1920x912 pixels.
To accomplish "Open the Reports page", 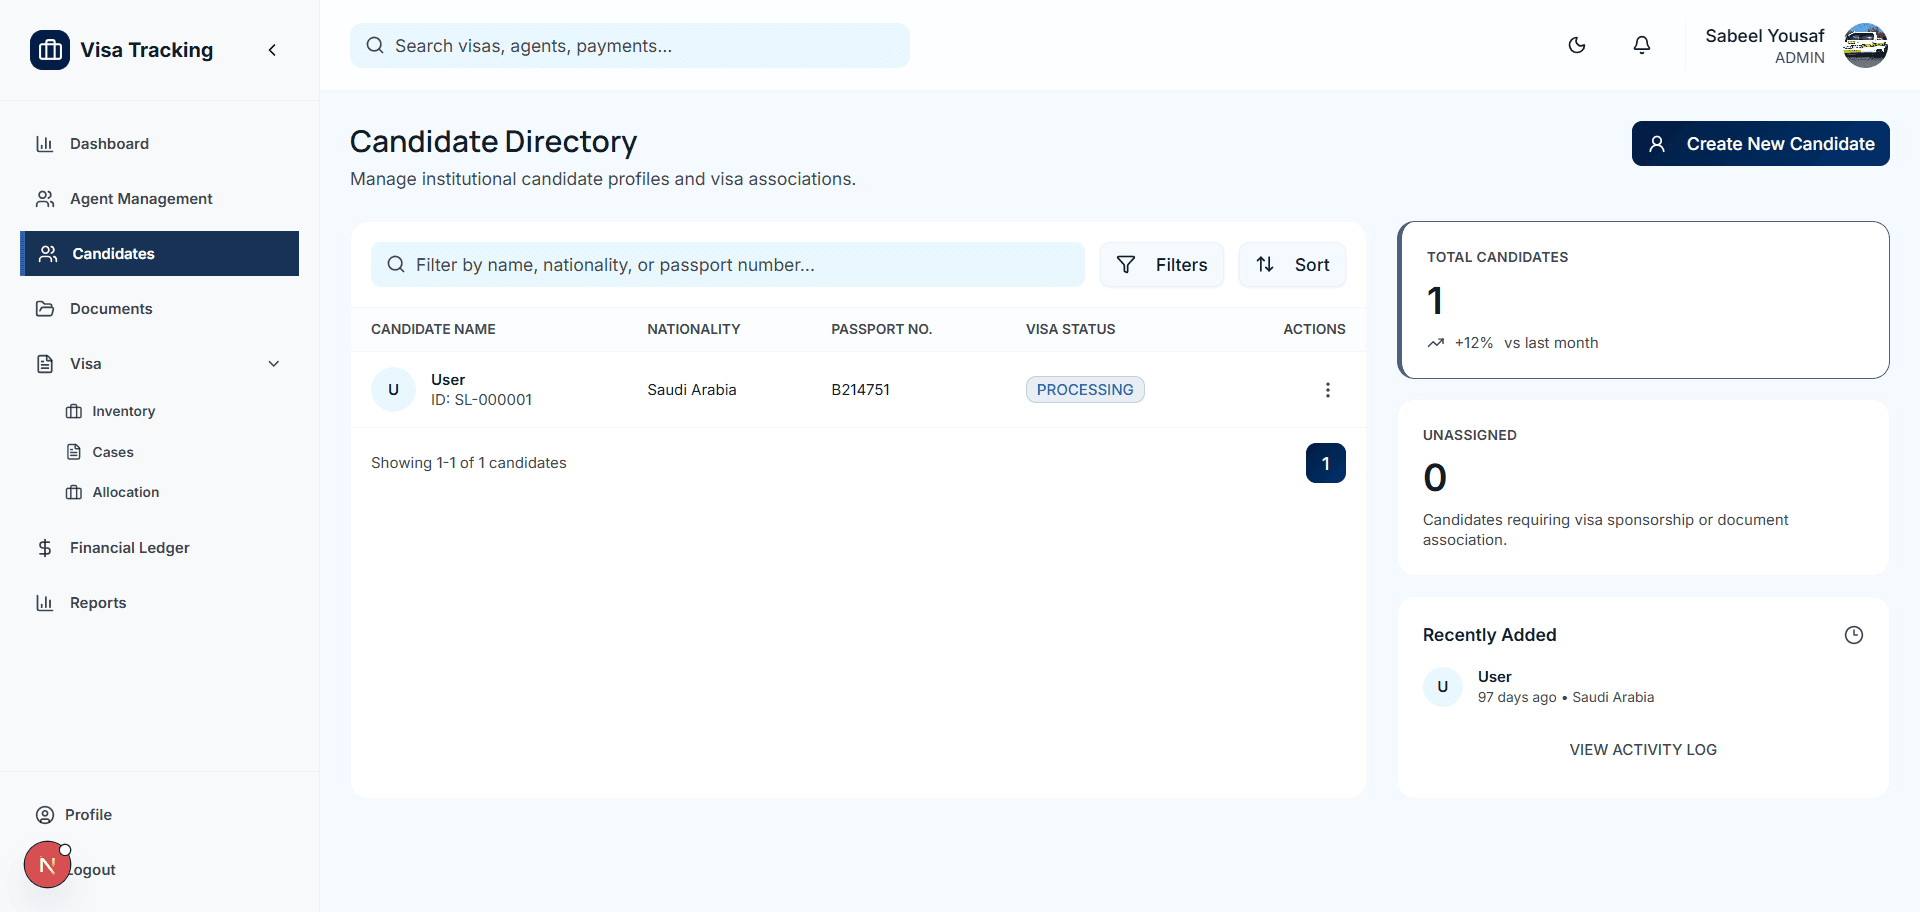I will point(160,603).
